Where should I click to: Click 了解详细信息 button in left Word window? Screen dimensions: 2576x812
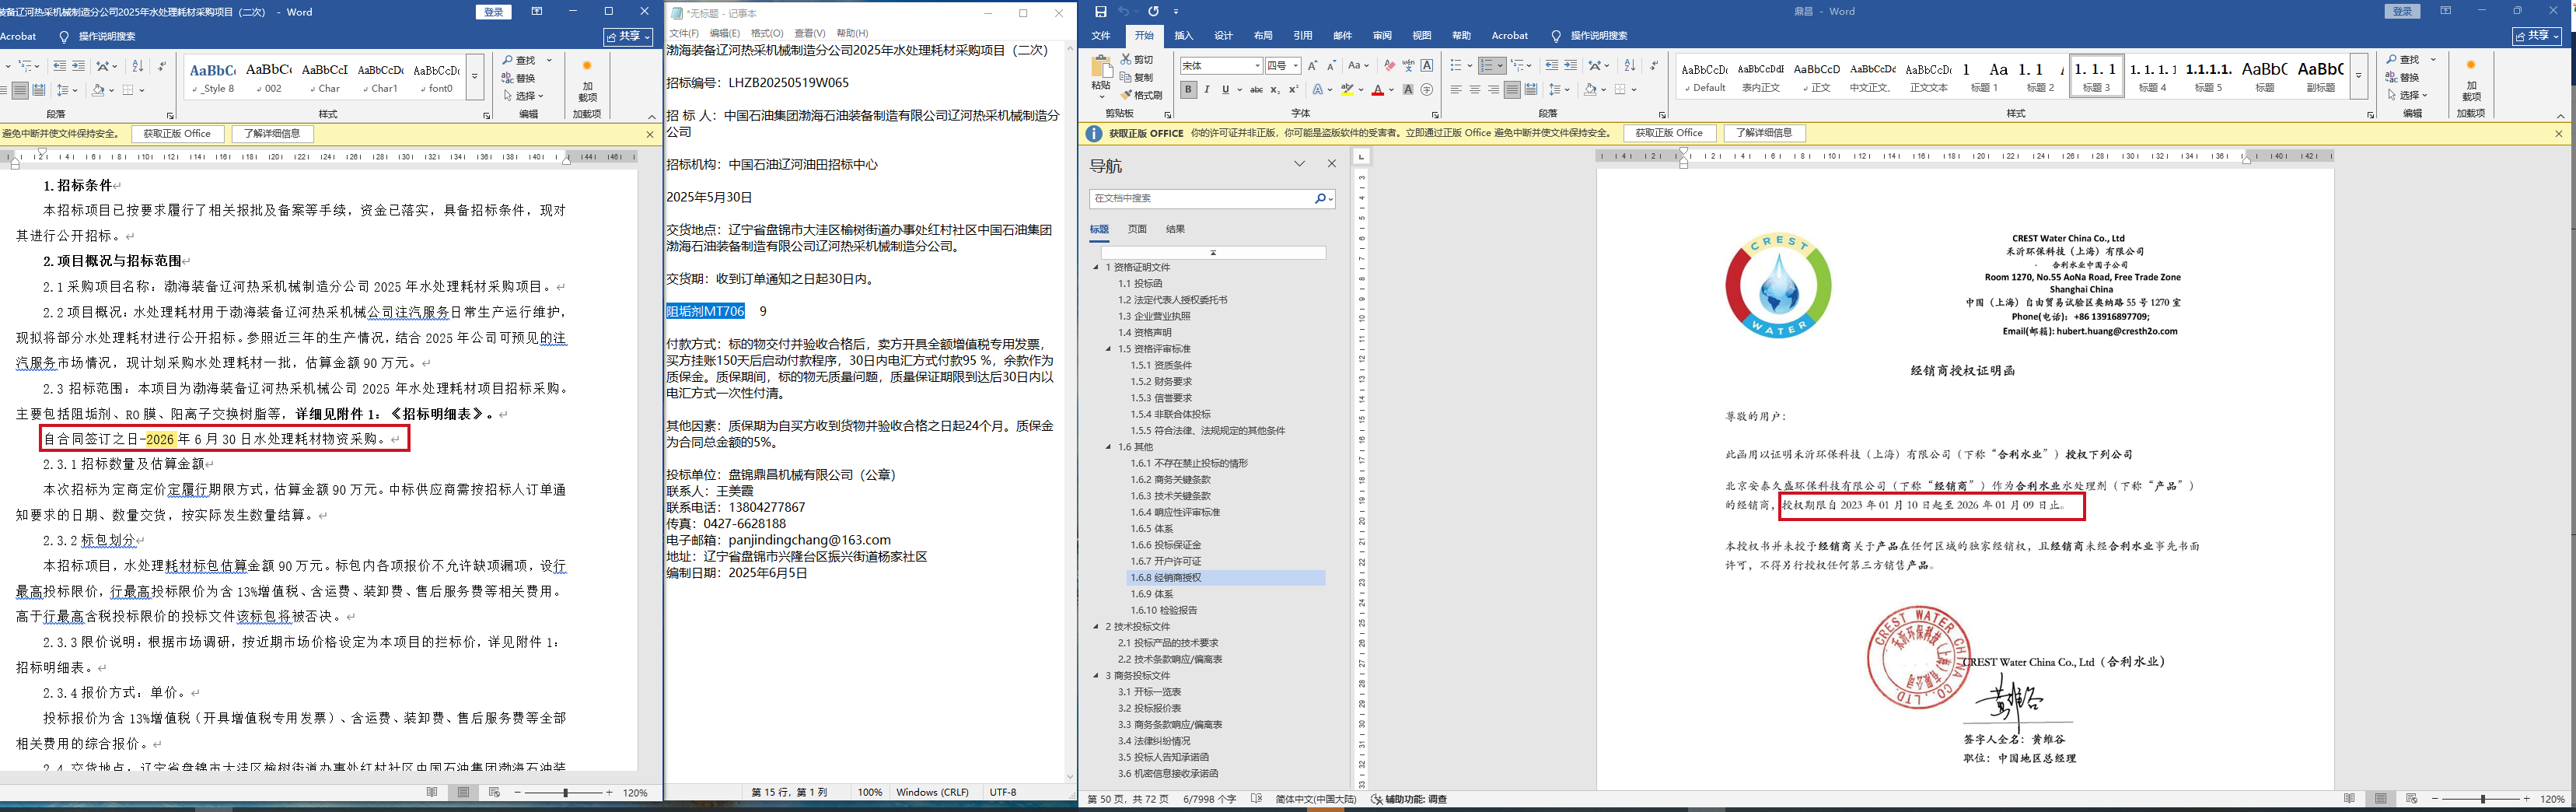[272, 133]
